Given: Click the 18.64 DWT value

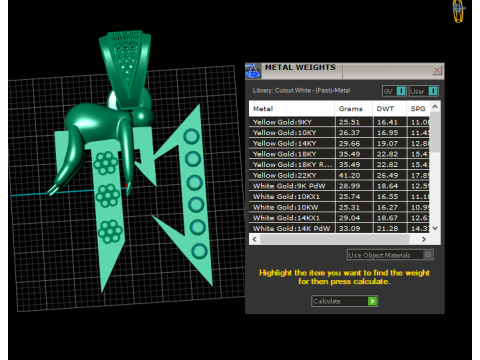Looking at the screenshot, I should click(387, 186).
